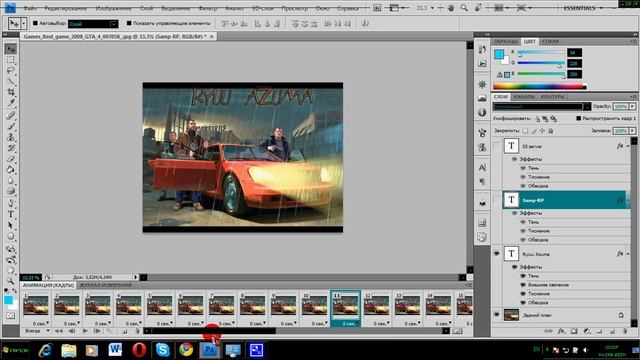Switch to the Образцы tab
The image size is (640, 360).
click(x=505, y=42)
